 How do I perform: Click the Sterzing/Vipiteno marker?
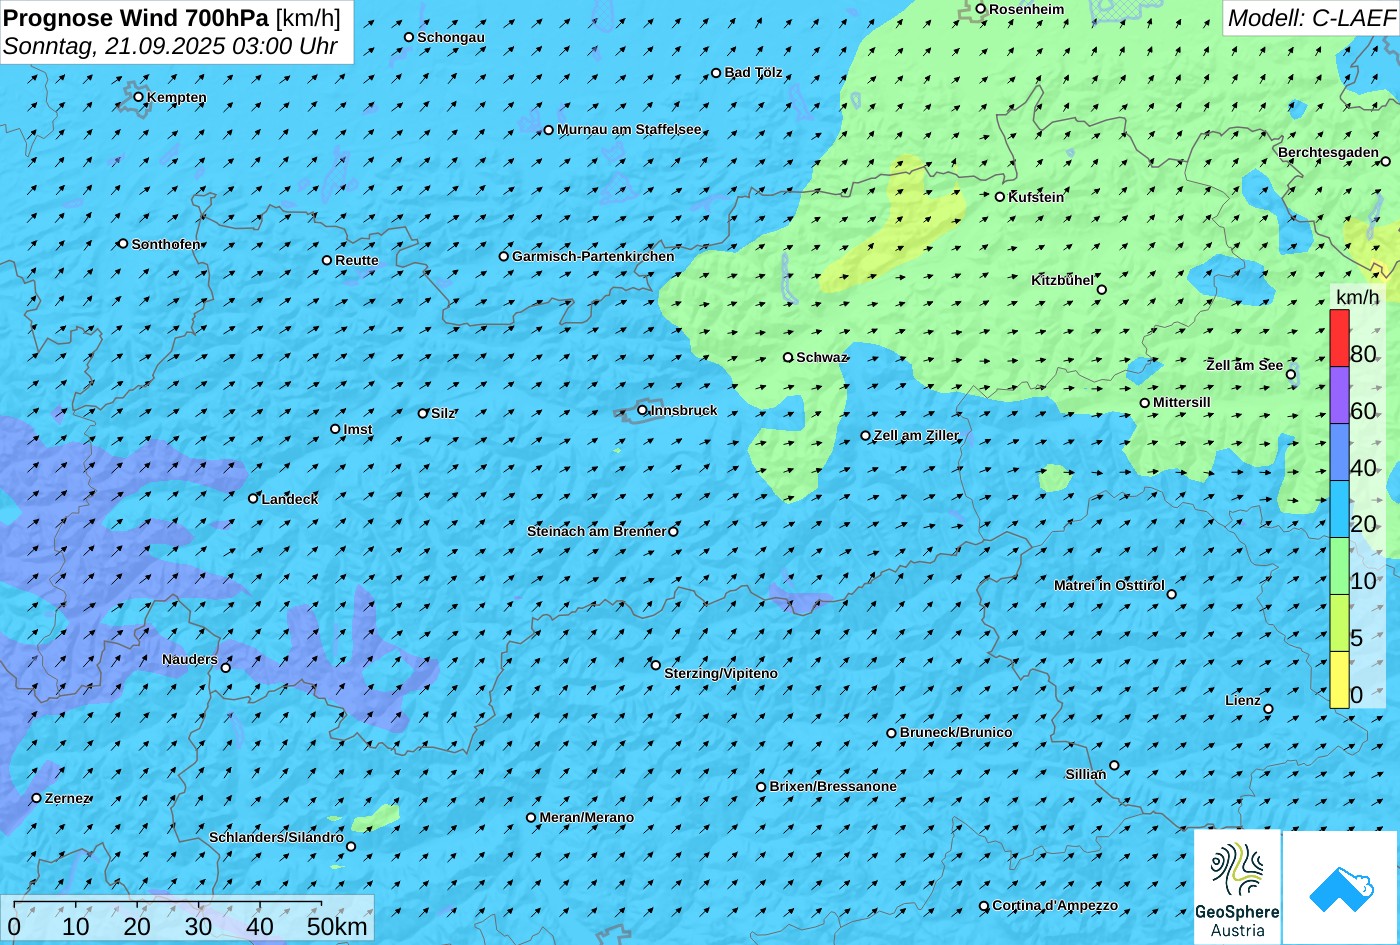click(656, 665)
